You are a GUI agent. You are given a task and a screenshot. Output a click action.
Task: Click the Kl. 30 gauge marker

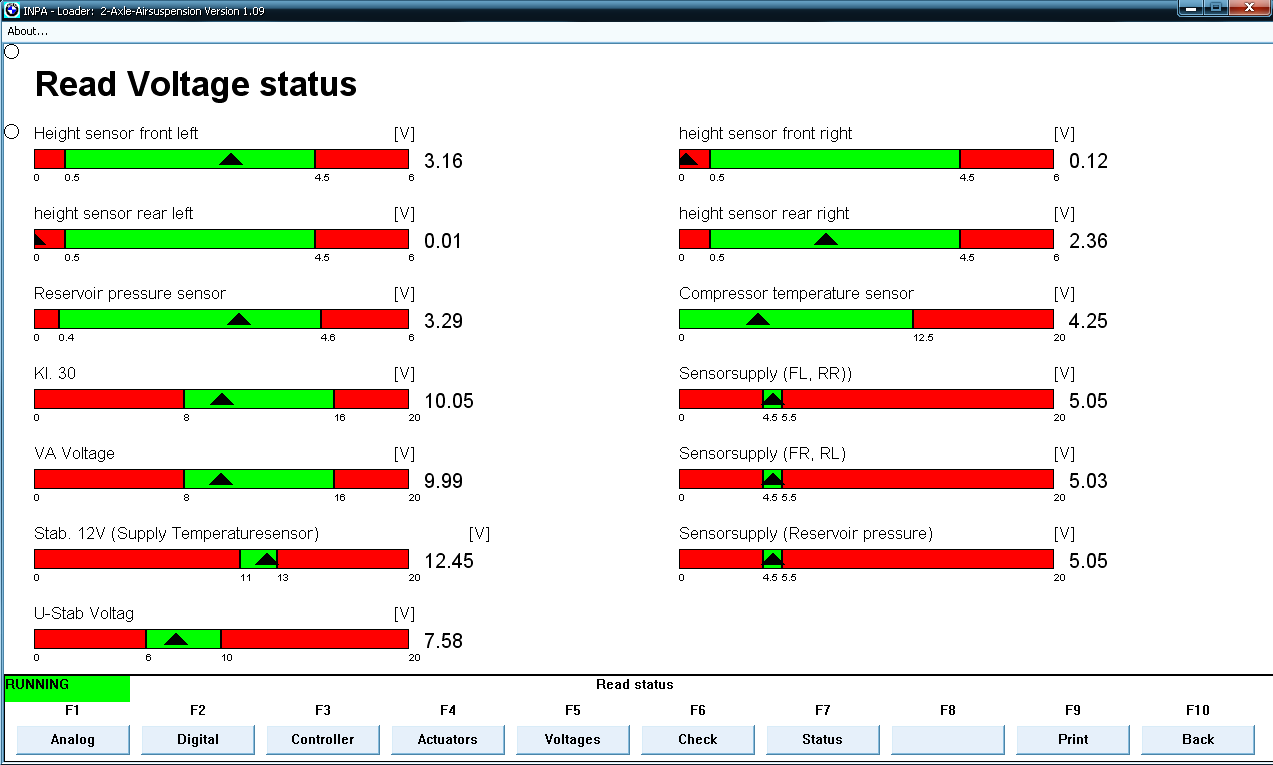point(222,399)
